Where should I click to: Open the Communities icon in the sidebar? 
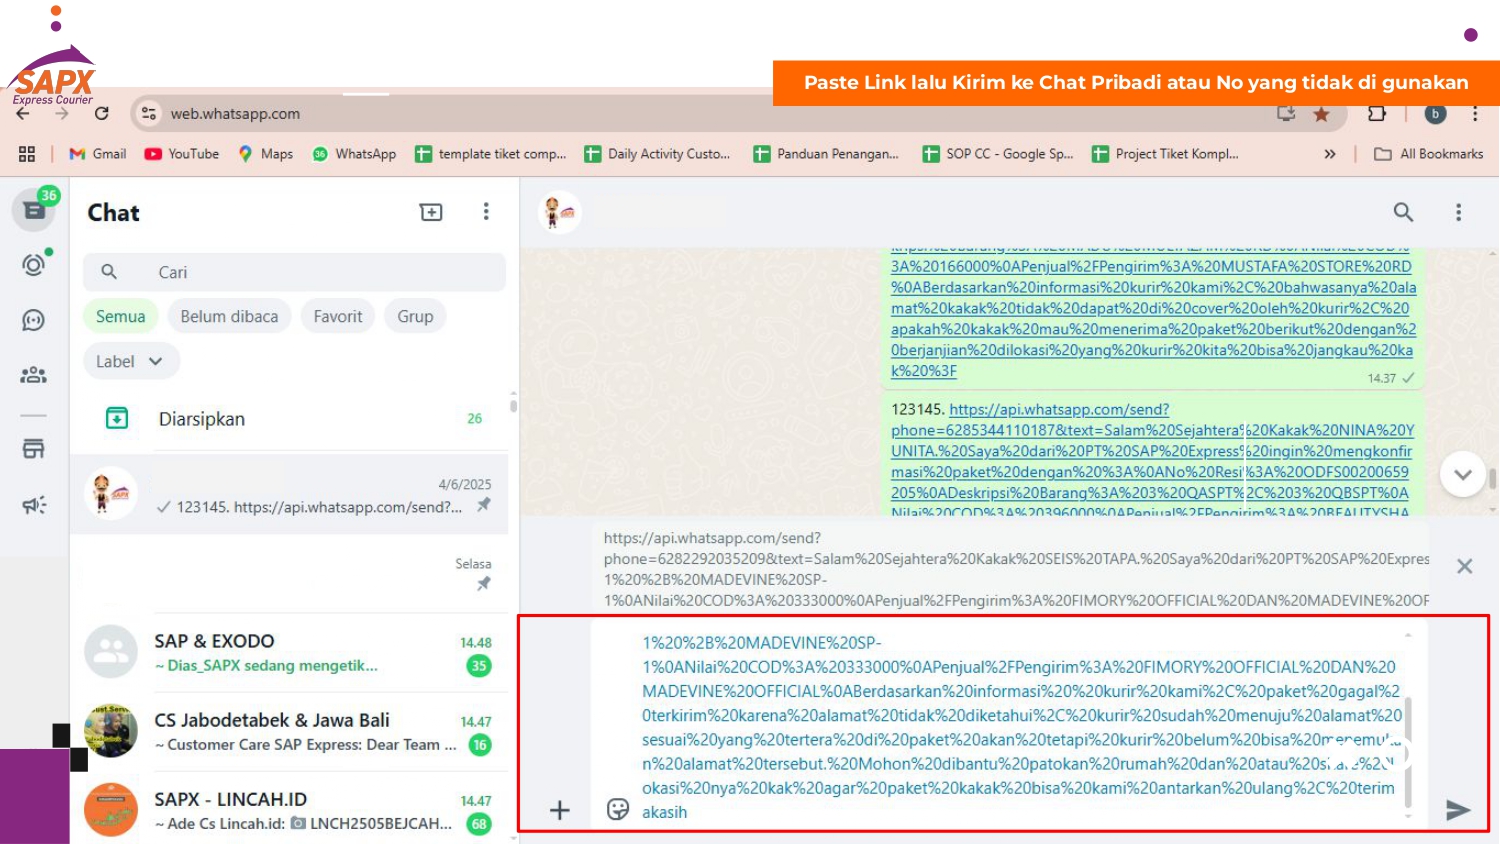34,375
